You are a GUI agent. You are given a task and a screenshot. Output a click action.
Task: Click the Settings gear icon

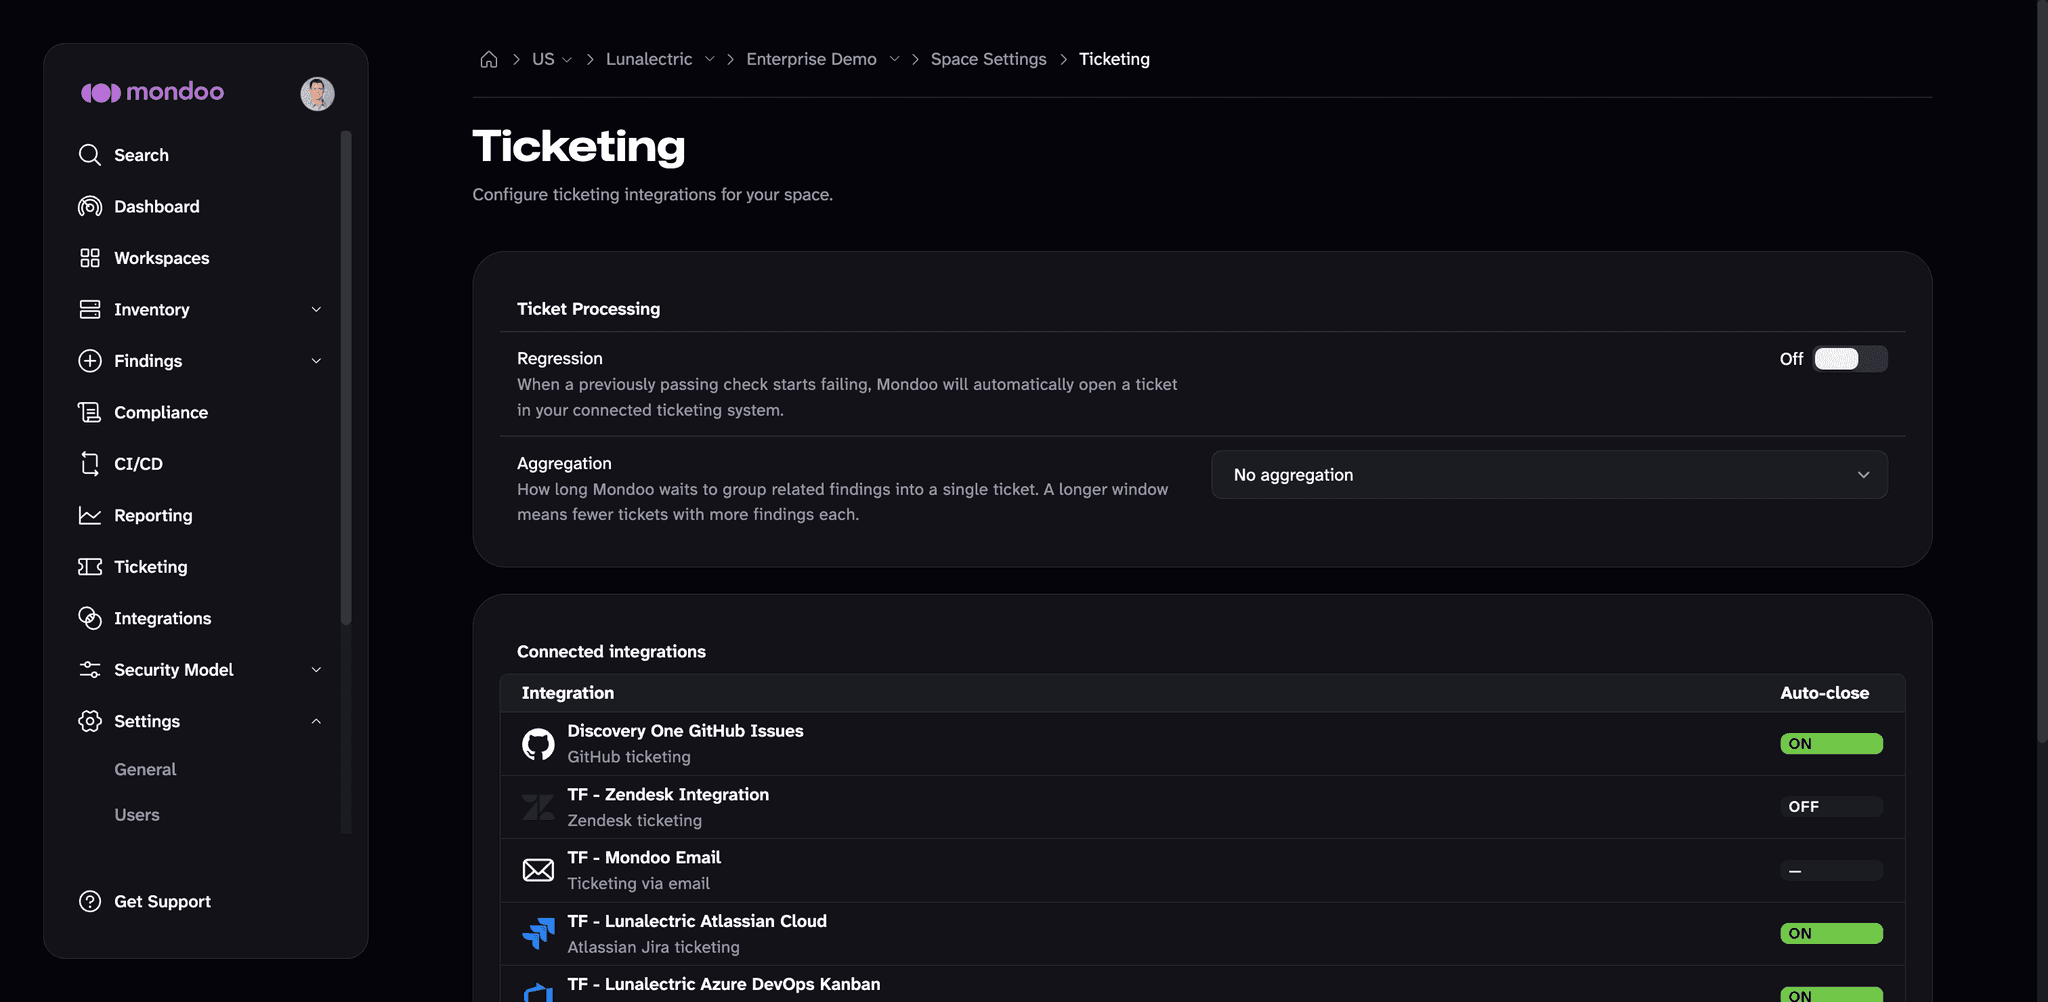(x=90, y=721)
